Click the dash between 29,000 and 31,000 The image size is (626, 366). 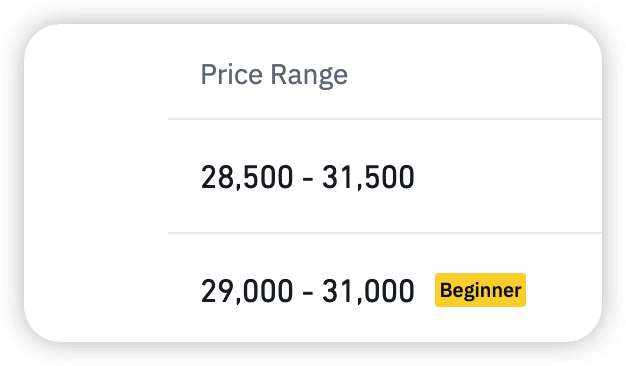pyautogui.click(x=308, y=293)
